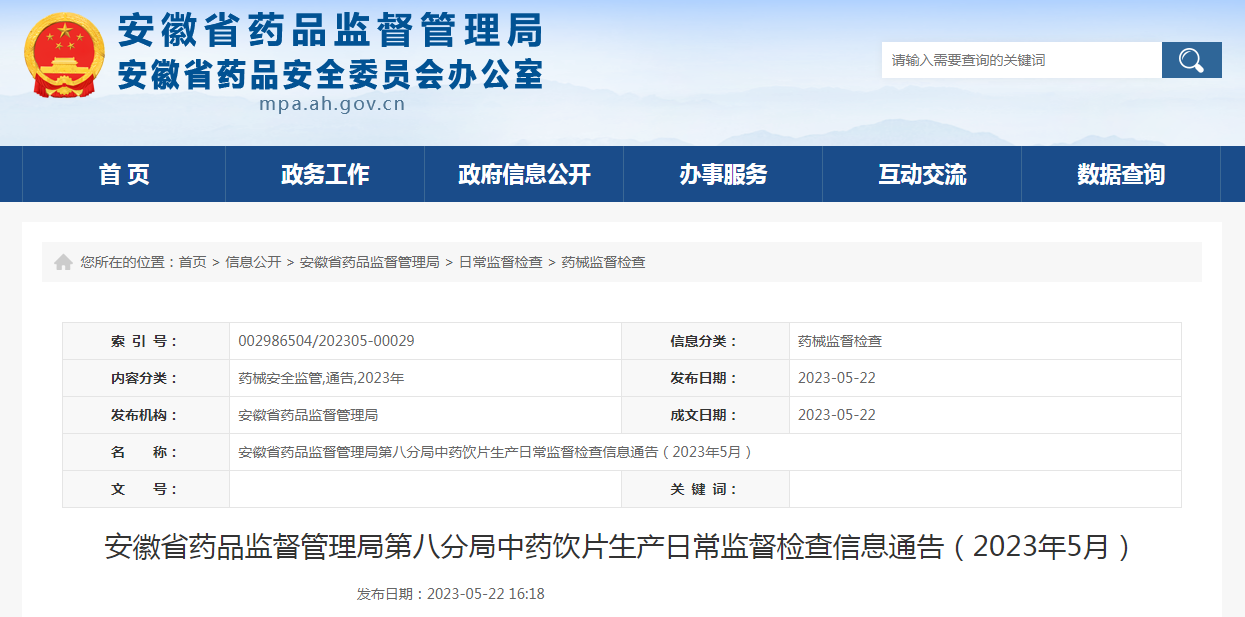Open 日常监督检查 breadcrumb link
Viewport: 1245px width, 617px height.
tap(501, 262)
